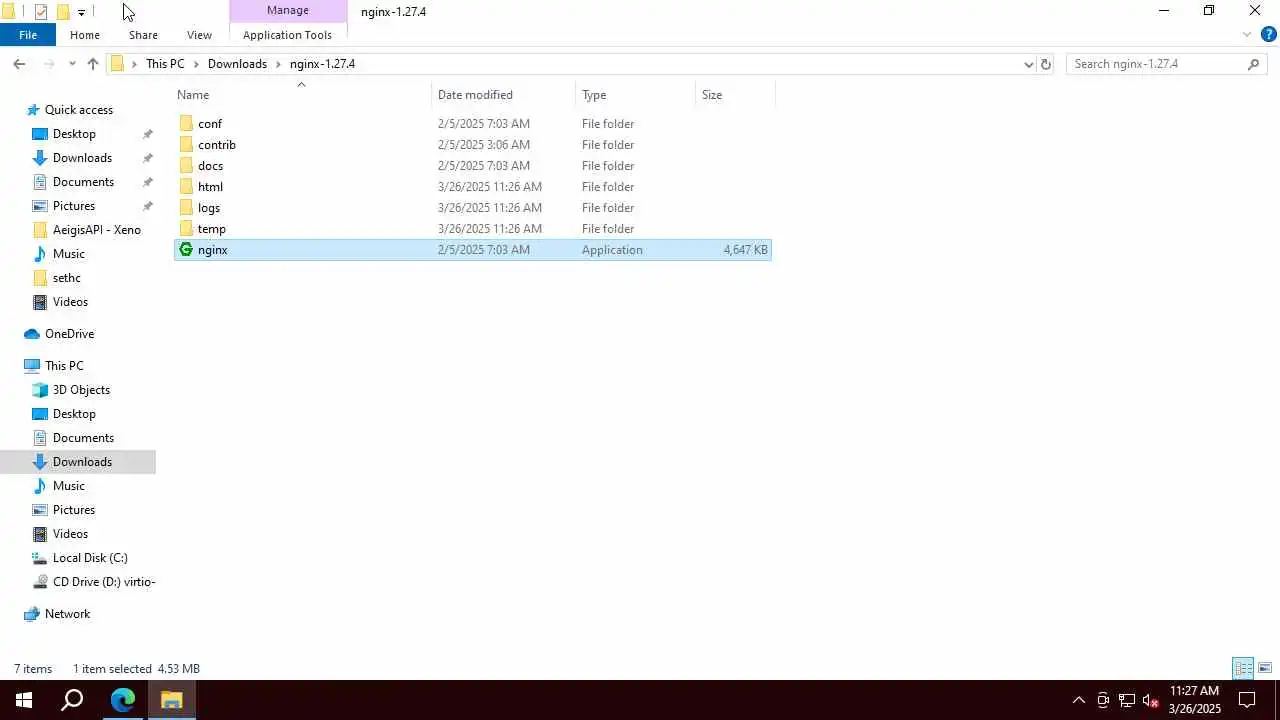Open CD Drive (D:) virtio

pyautogui.click(x=104, y=582)
